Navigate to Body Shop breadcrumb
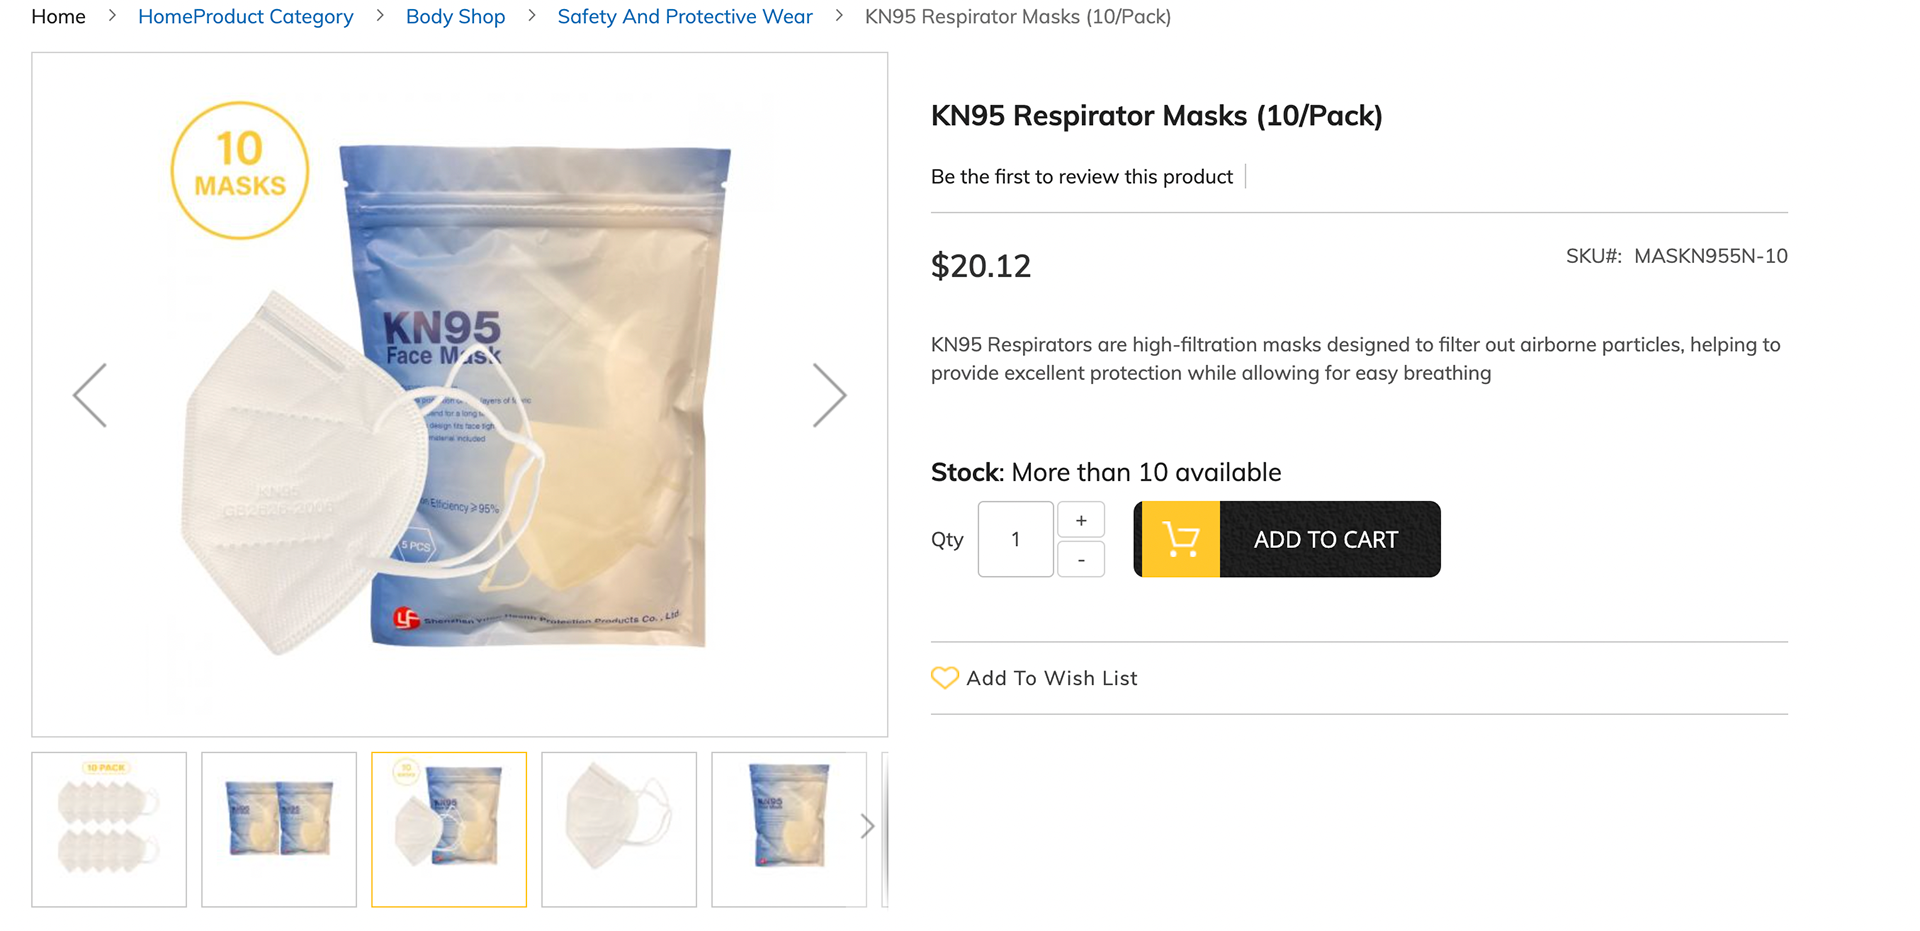The height and width of the screenshot is (931, 1920). [x=455, y=17]
